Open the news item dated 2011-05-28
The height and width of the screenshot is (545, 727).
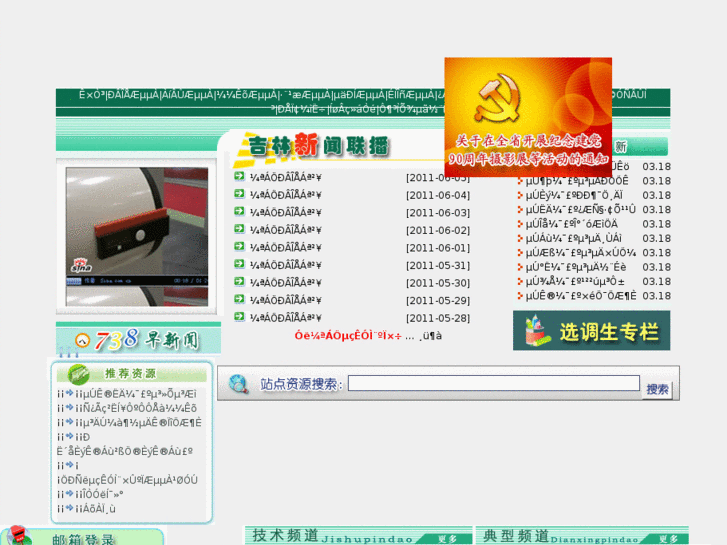pyautogui.click(x=286, y=318)
